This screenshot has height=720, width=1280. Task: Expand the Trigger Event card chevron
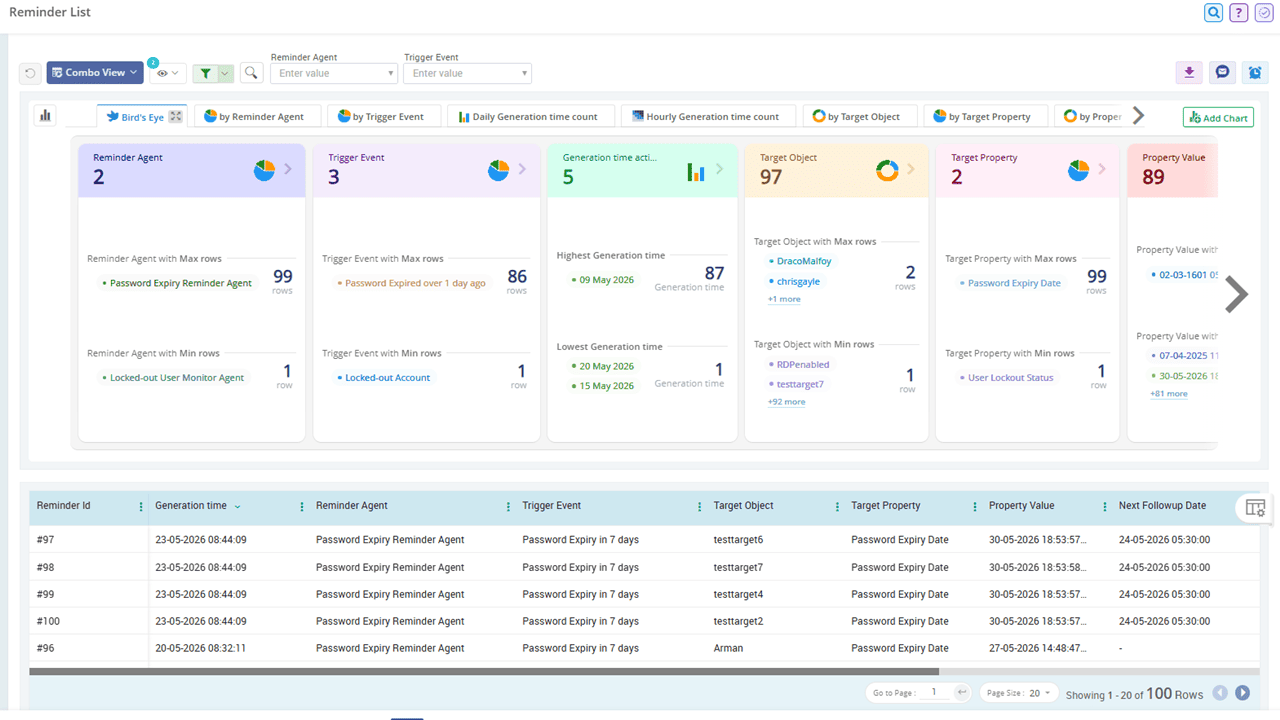point(522,169)
